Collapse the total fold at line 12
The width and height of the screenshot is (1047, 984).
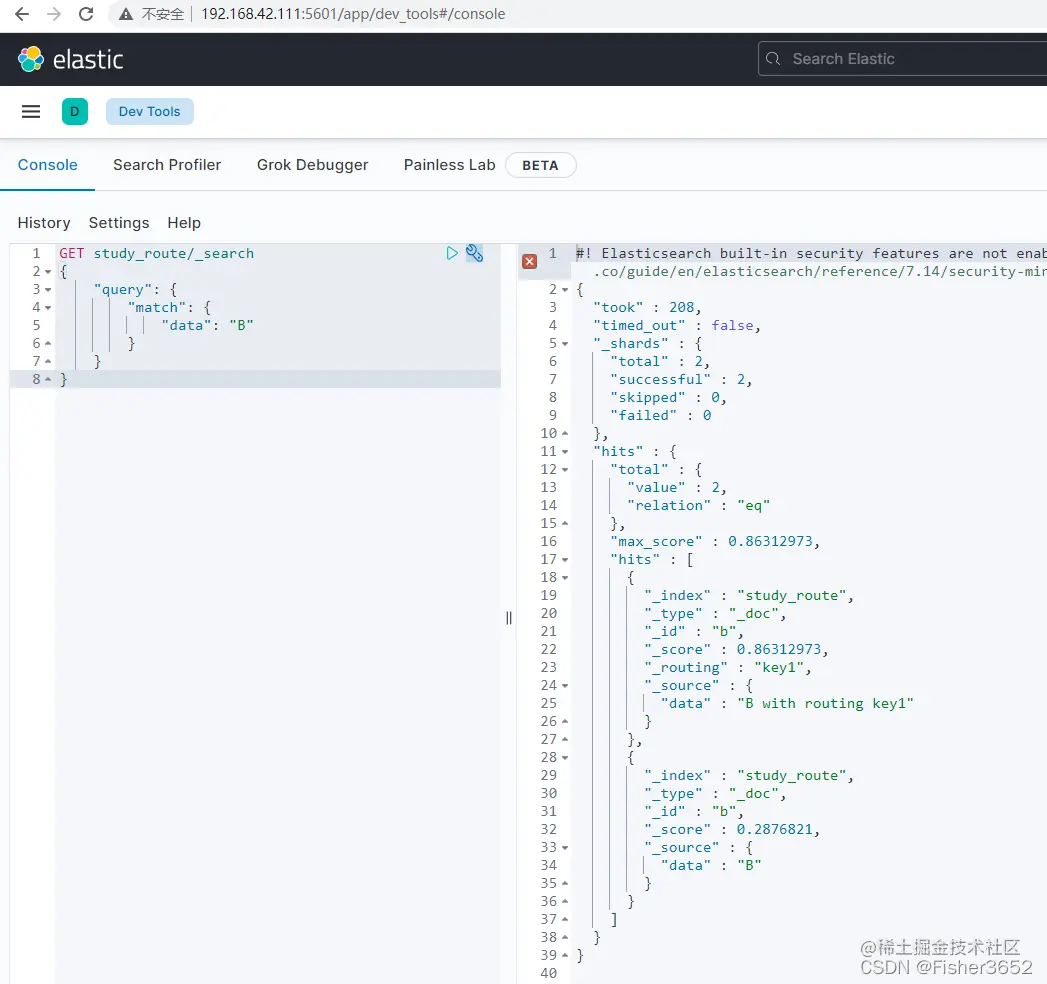coord(565,470)
